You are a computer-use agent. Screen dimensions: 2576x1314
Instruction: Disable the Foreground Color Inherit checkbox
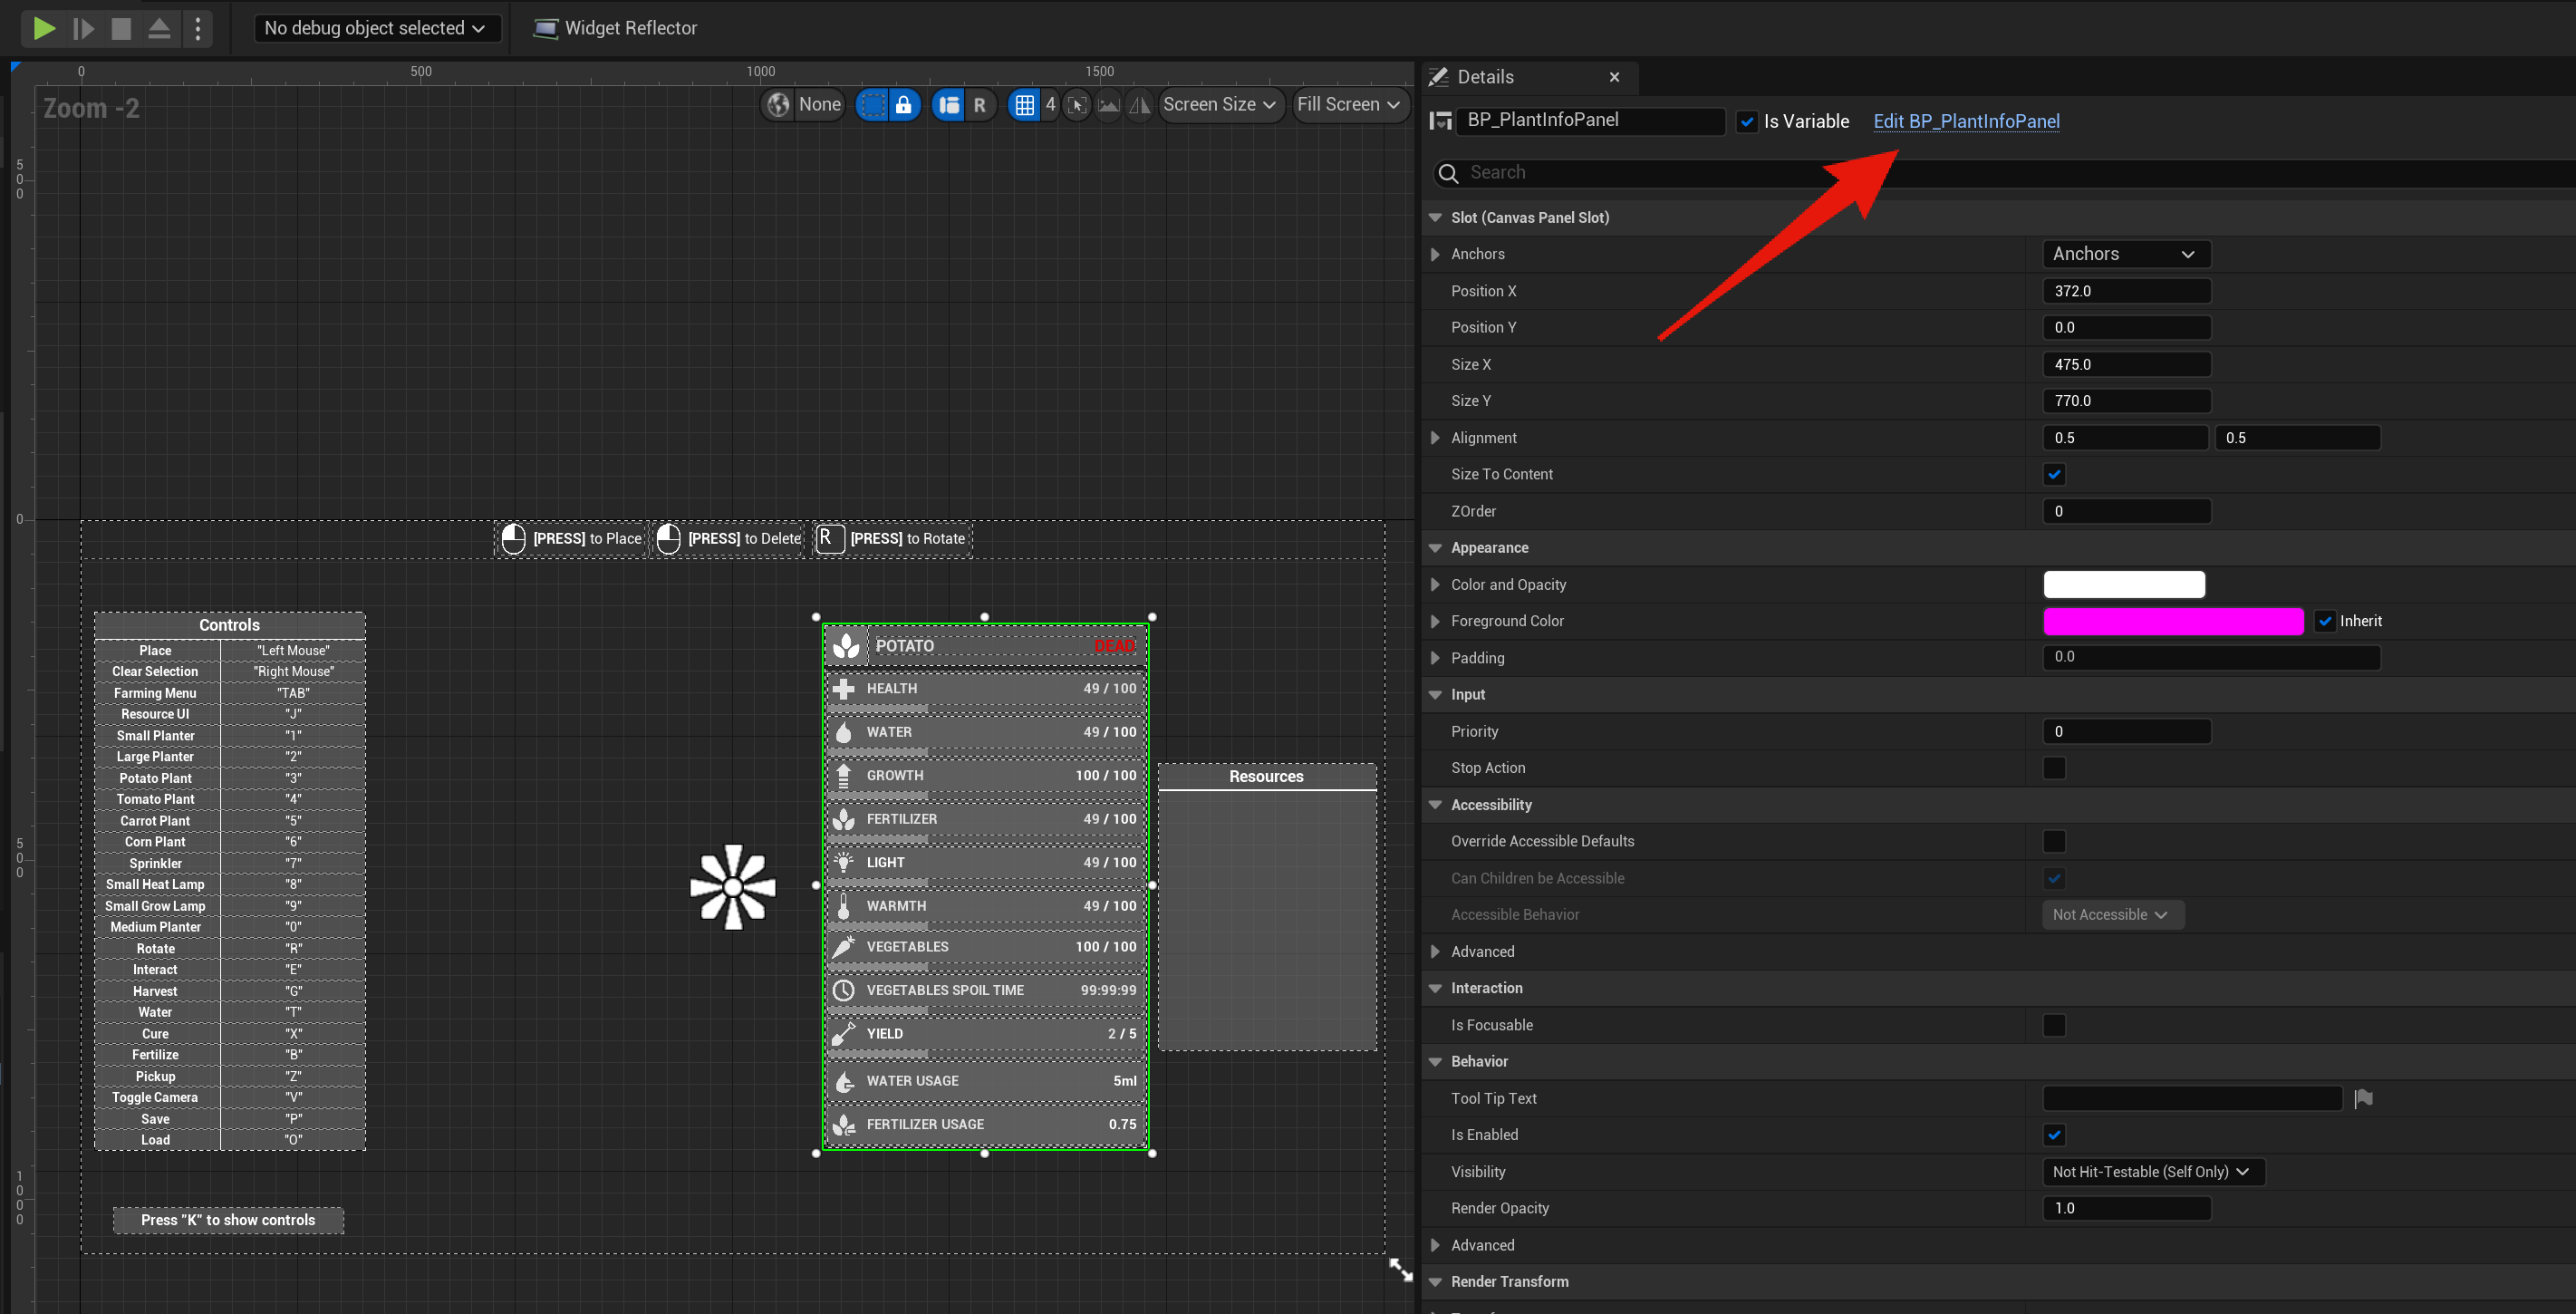[2325, 621]
